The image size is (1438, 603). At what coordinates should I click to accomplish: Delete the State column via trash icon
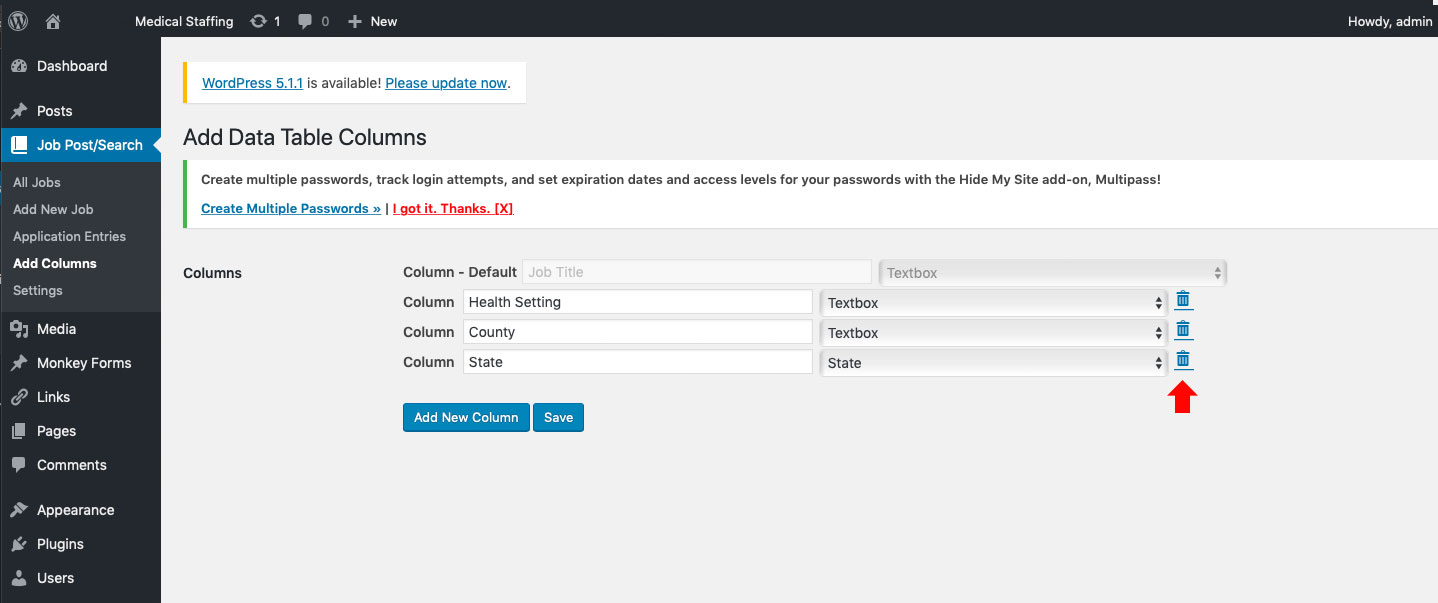tap(1183, 360)
